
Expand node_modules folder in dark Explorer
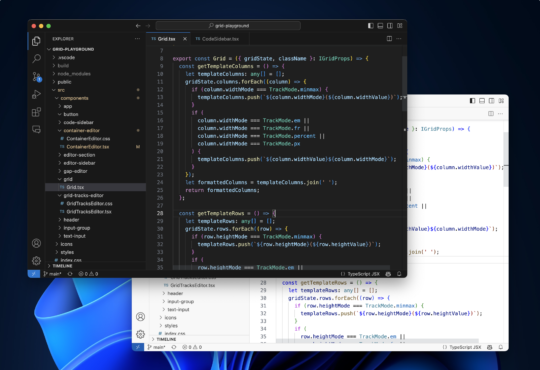[95, 74]
